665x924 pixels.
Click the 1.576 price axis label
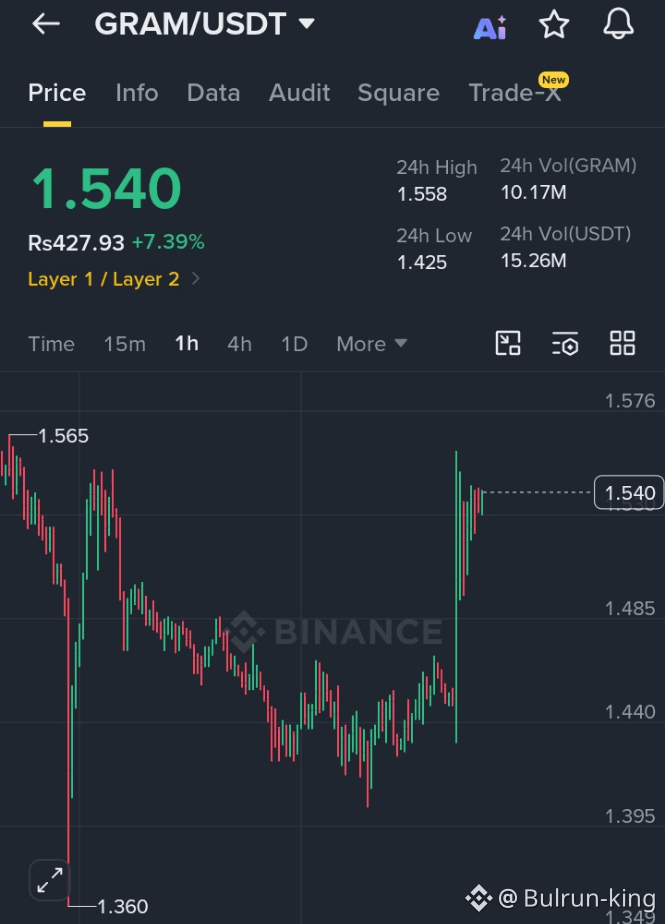630,401
